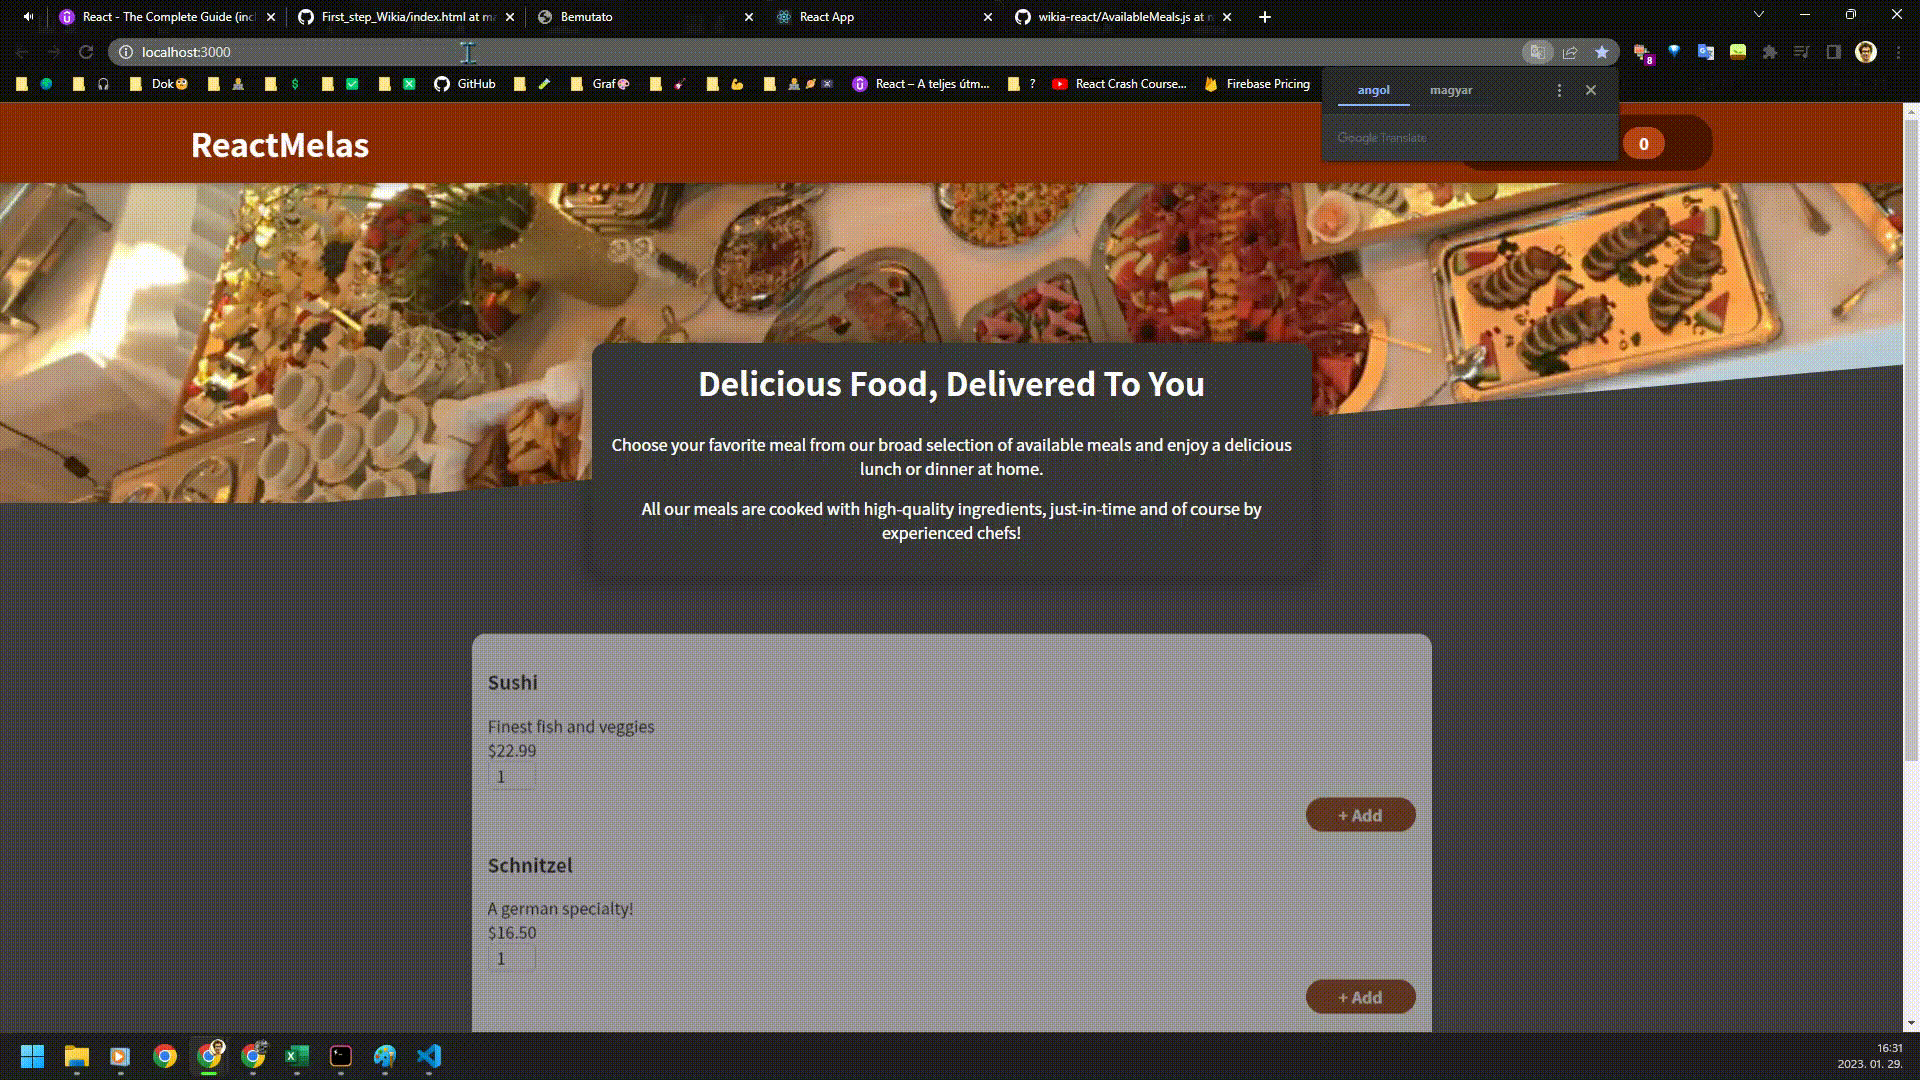Open Chrome three-dot main menu

1899,52
